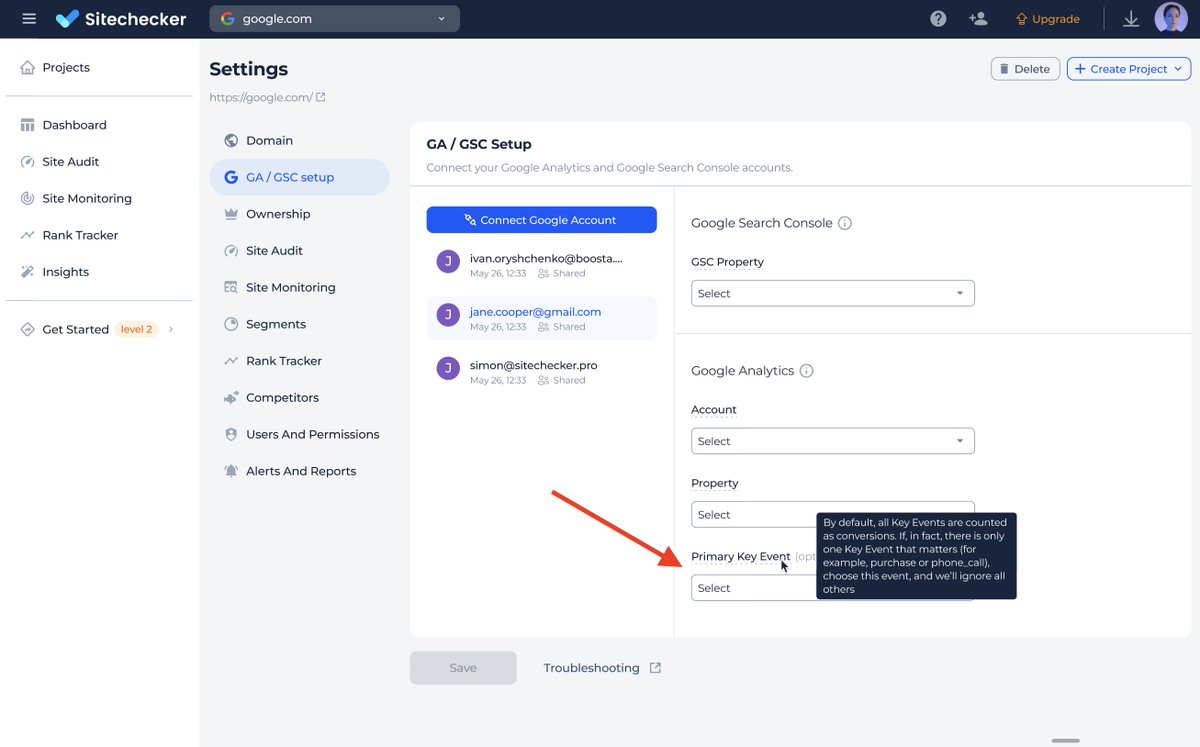Click the Projects home icon

[28, 67]
